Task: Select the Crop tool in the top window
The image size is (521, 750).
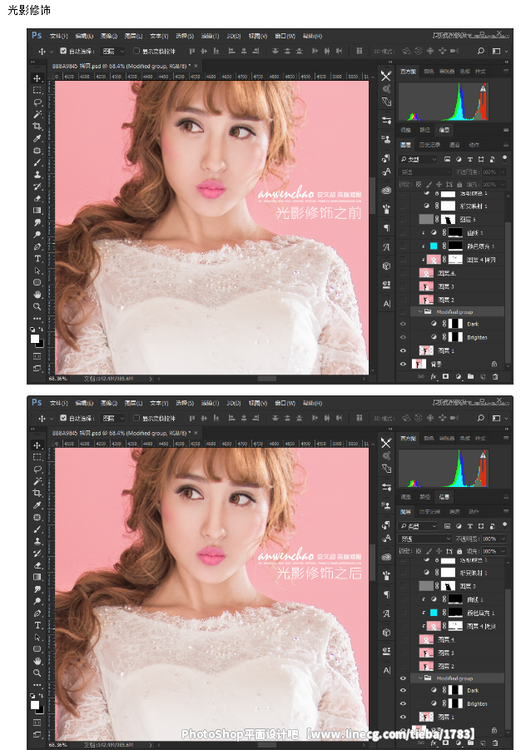Action: tap(37, 126)
